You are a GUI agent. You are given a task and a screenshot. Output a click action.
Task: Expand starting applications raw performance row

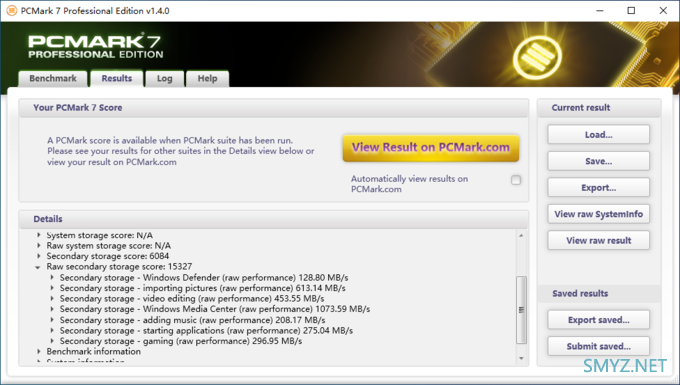point(52,330)
